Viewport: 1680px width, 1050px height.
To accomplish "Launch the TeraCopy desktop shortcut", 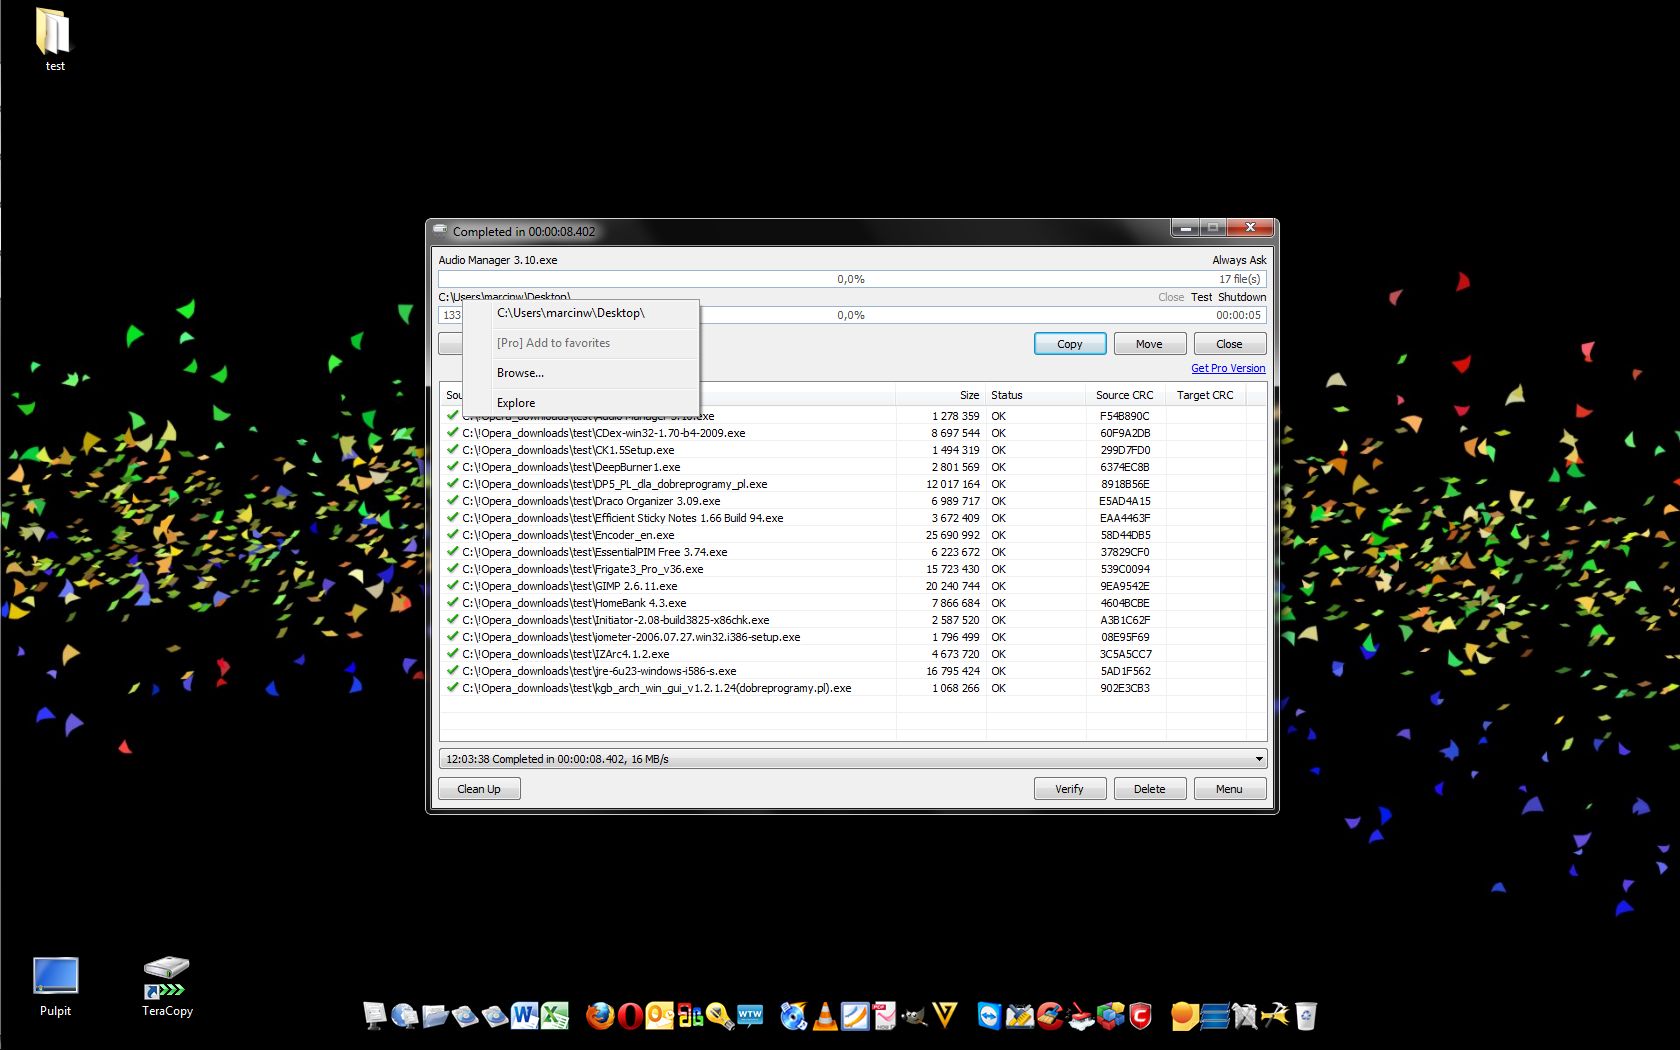I will [x=167, y=987].
